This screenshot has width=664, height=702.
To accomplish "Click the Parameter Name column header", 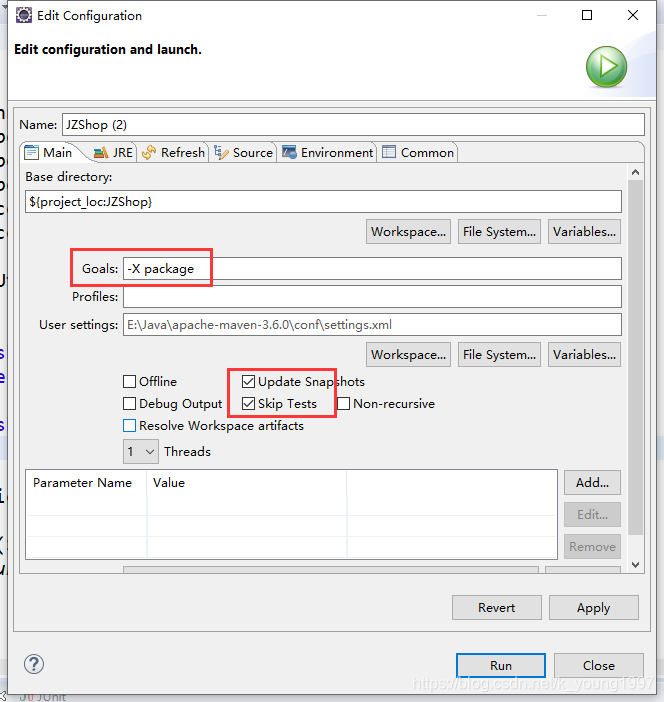I will (x=86, y=483).
